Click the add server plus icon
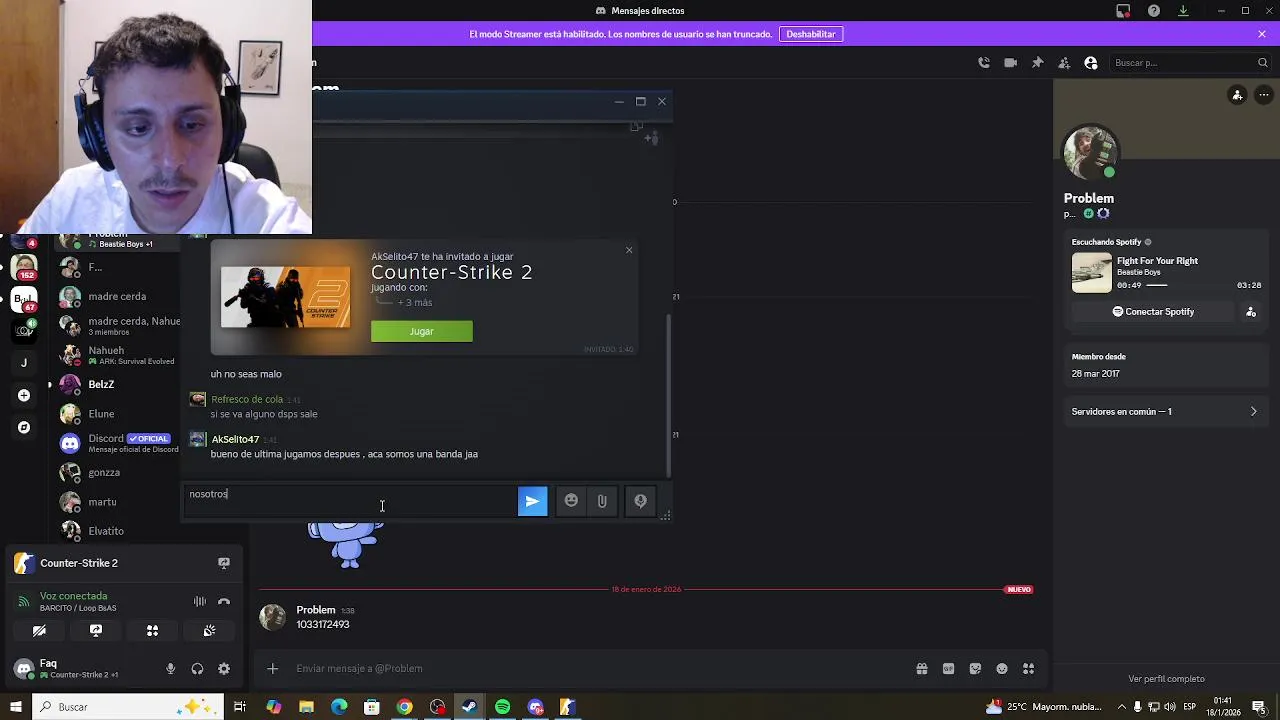 point(24,396)
